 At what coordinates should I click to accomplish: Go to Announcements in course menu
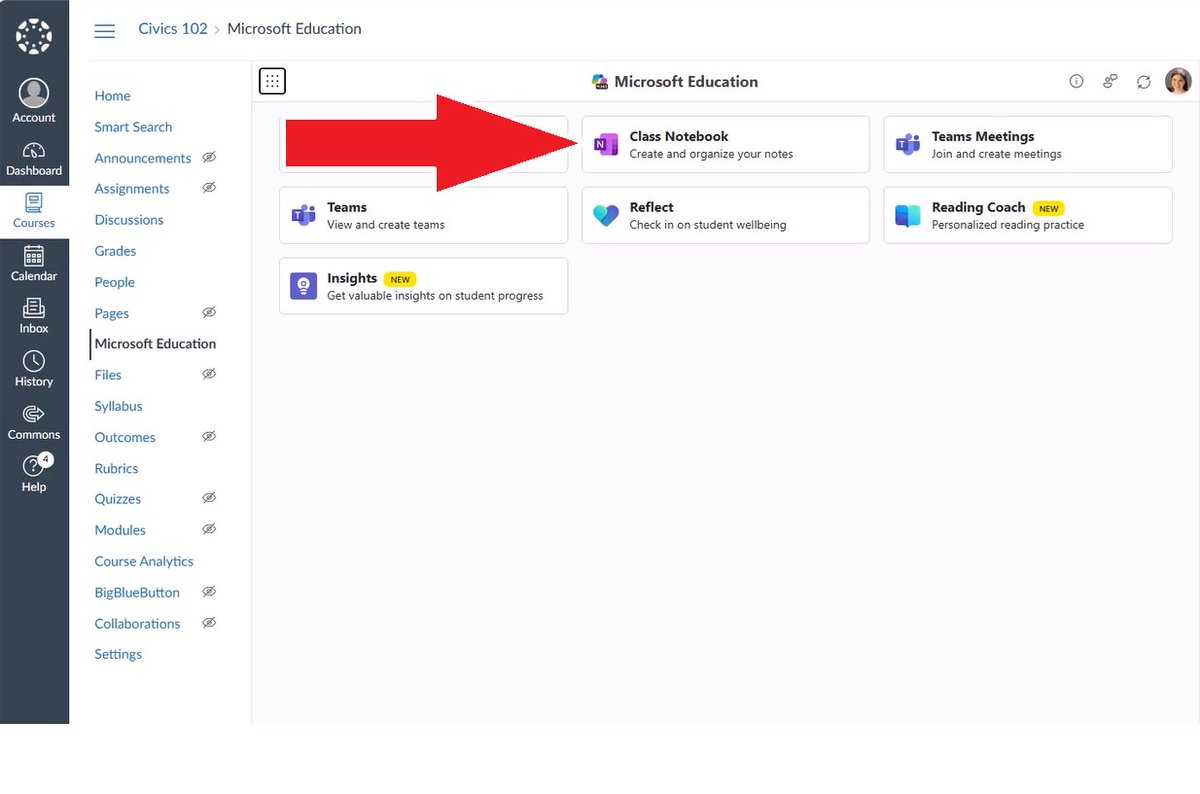pyautogui.click(x=142, y=158)
